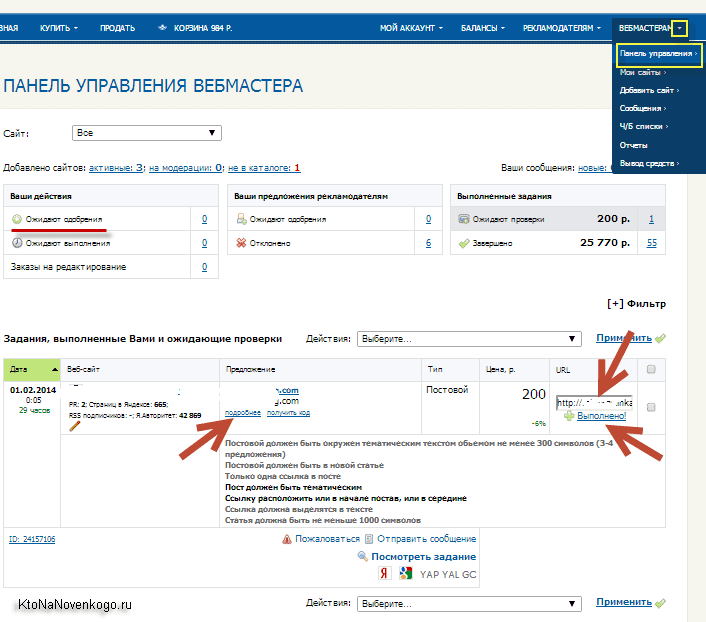Open the Балансы menu
Viewport: 706px width, 622px height.
[x=483, y=28]
